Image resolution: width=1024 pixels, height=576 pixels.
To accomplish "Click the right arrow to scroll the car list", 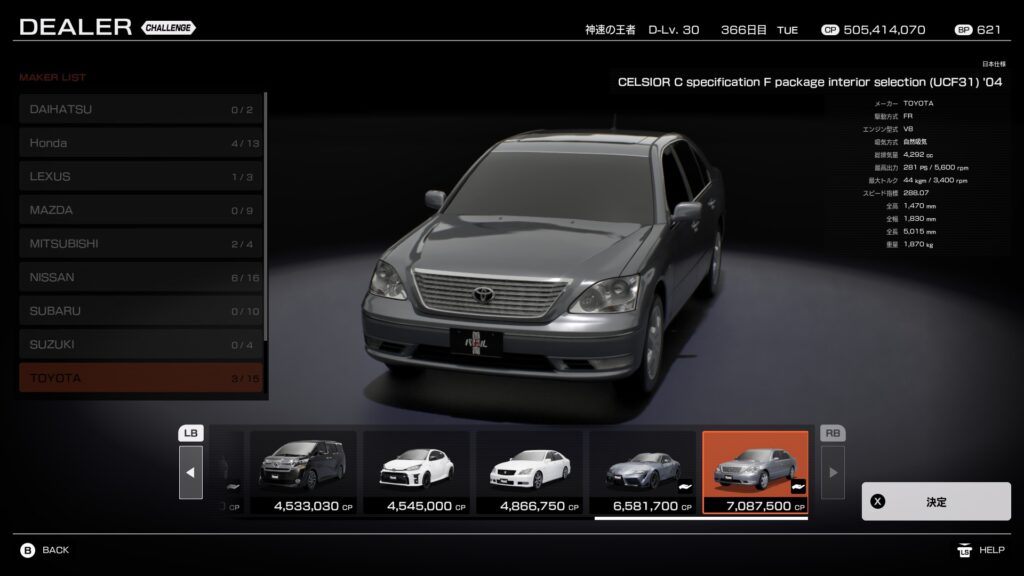I will pos(832,472).
